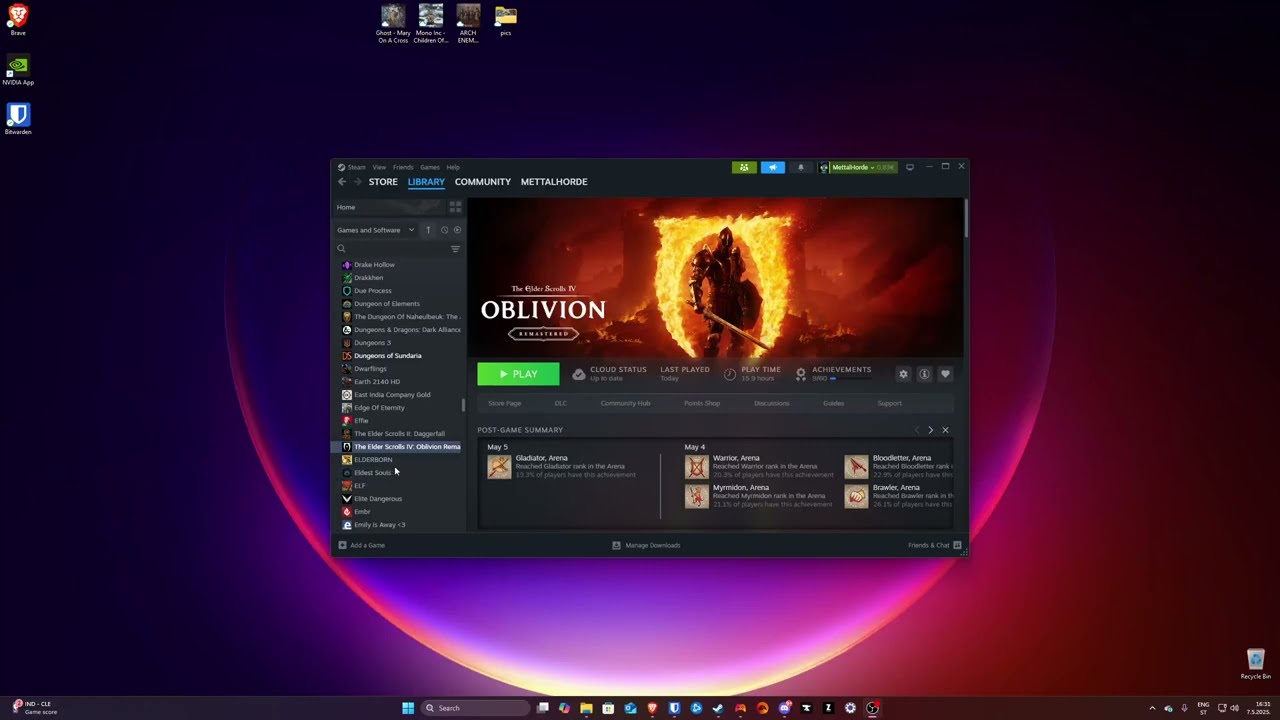Open the blue announcements megaphone button
Image resolution: width=1280 pixels, height=720 pixels.
[773, 167]
